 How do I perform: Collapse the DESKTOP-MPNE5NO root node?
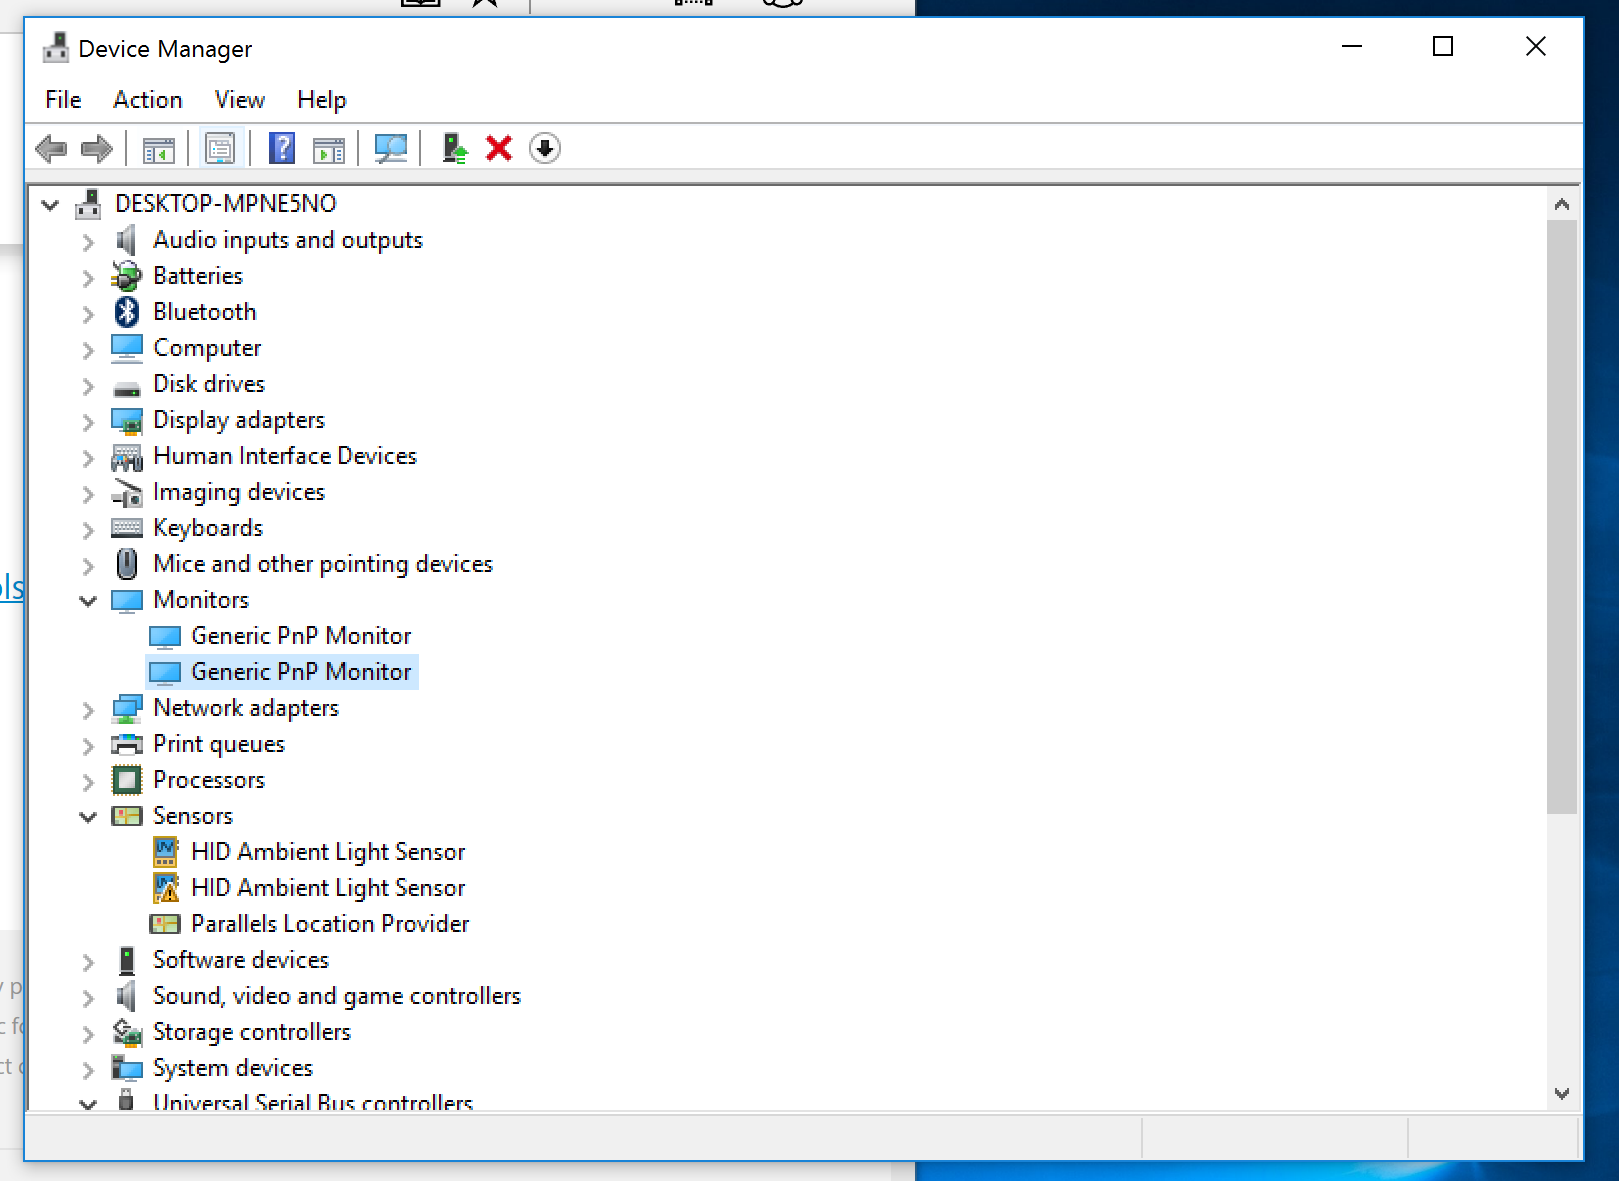[50, 204]
